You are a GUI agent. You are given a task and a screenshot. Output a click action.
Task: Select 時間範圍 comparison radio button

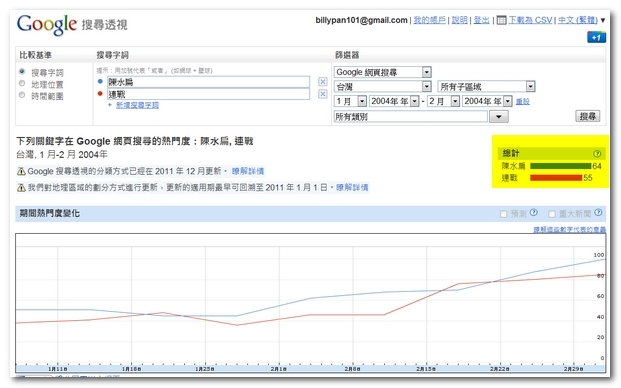click(x=22, y=95)
